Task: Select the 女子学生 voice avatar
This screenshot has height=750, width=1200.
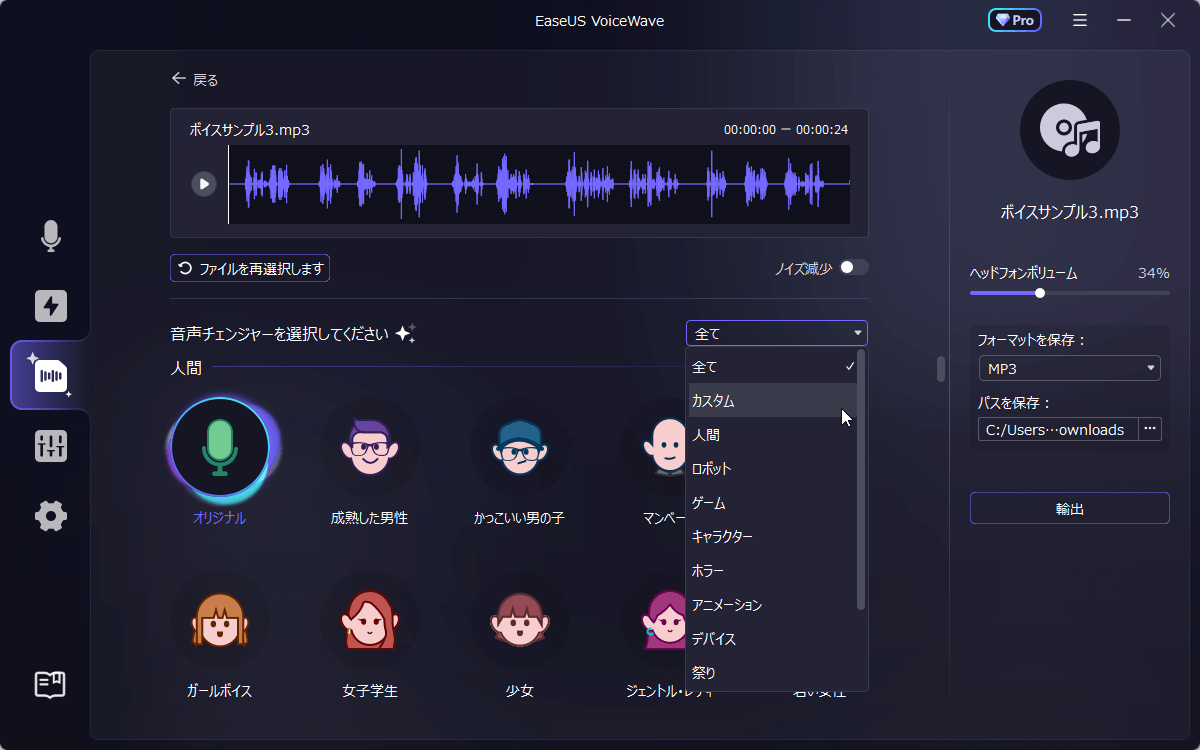Action: (369, 620)
